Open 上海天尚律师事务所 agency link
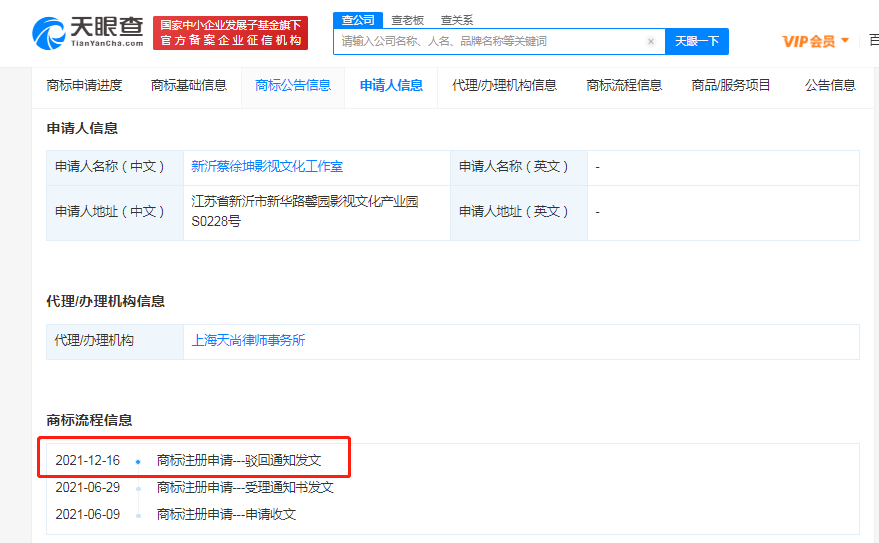This screenshot has width=879, height=543. 248,340
